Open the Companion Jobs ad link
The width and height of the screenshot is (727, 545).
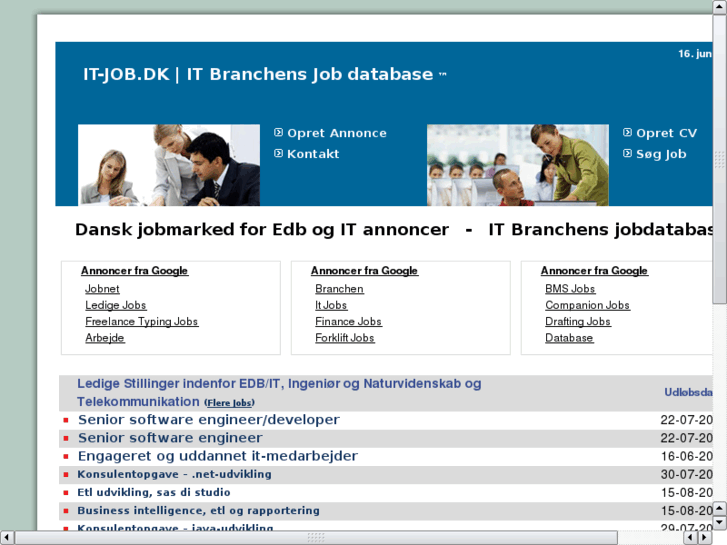(587, 305)
